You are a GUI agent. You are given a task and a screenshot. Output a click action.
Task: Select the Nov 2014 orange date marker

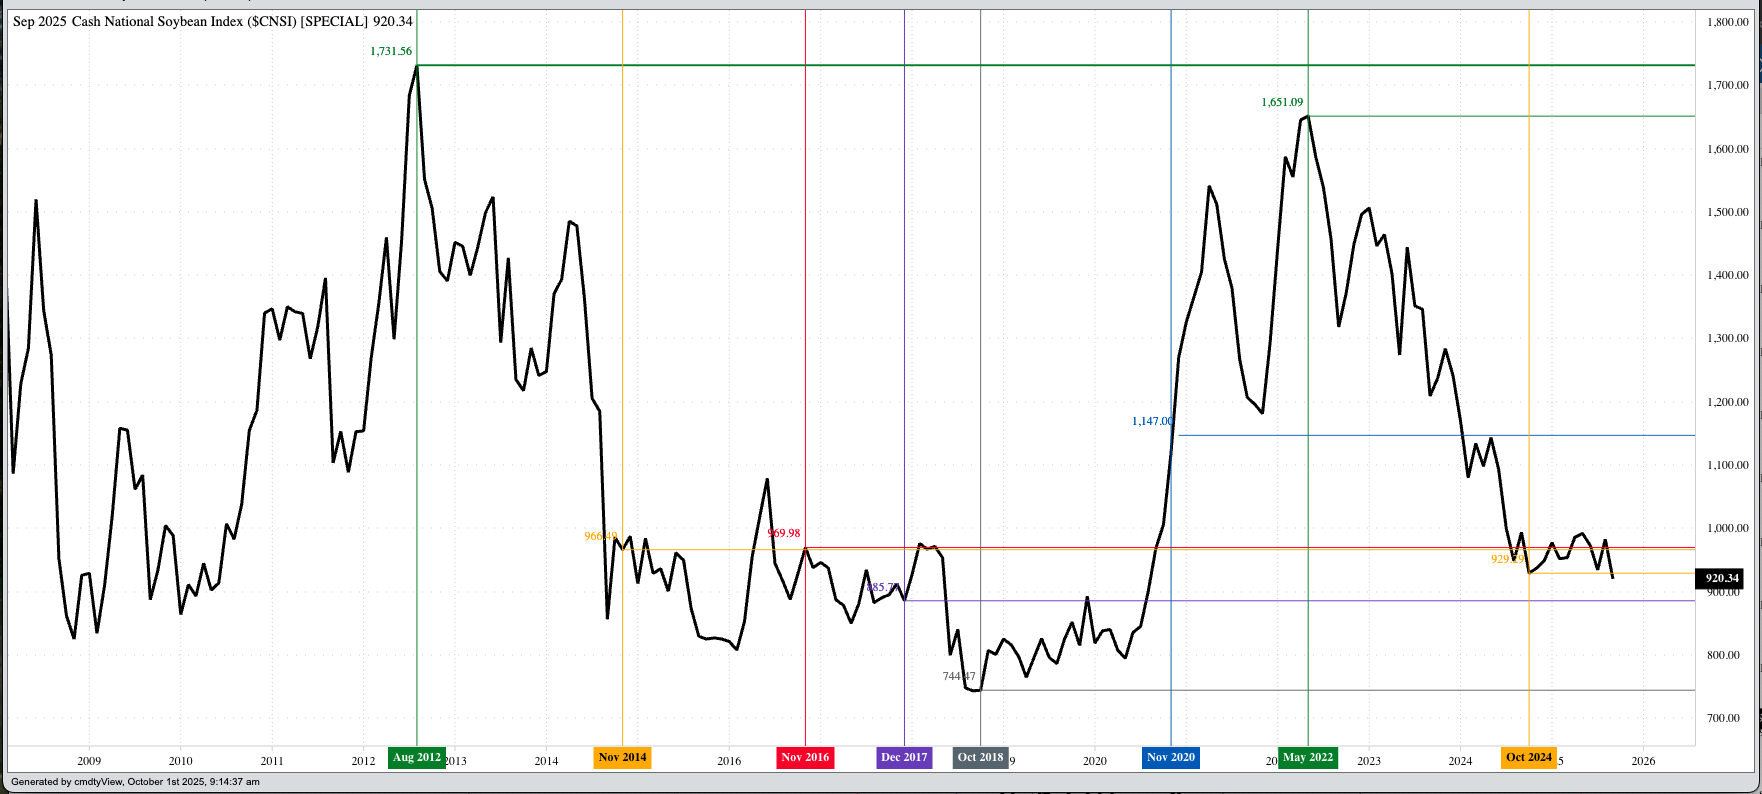[x=622, y=758]
